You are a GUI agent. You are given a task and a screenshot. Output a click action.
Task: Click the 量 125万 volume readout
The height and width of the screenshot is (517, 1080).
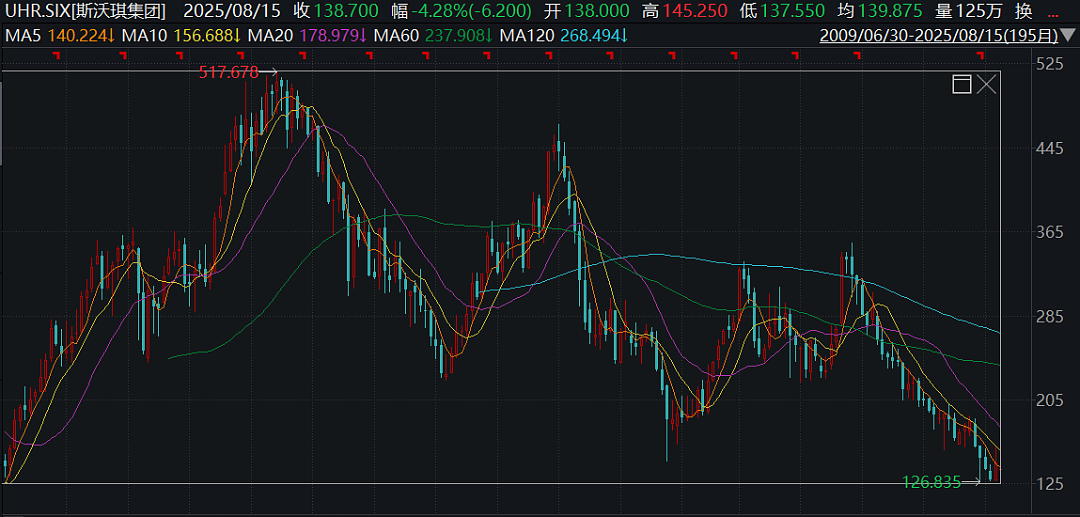tap(972, 10)
